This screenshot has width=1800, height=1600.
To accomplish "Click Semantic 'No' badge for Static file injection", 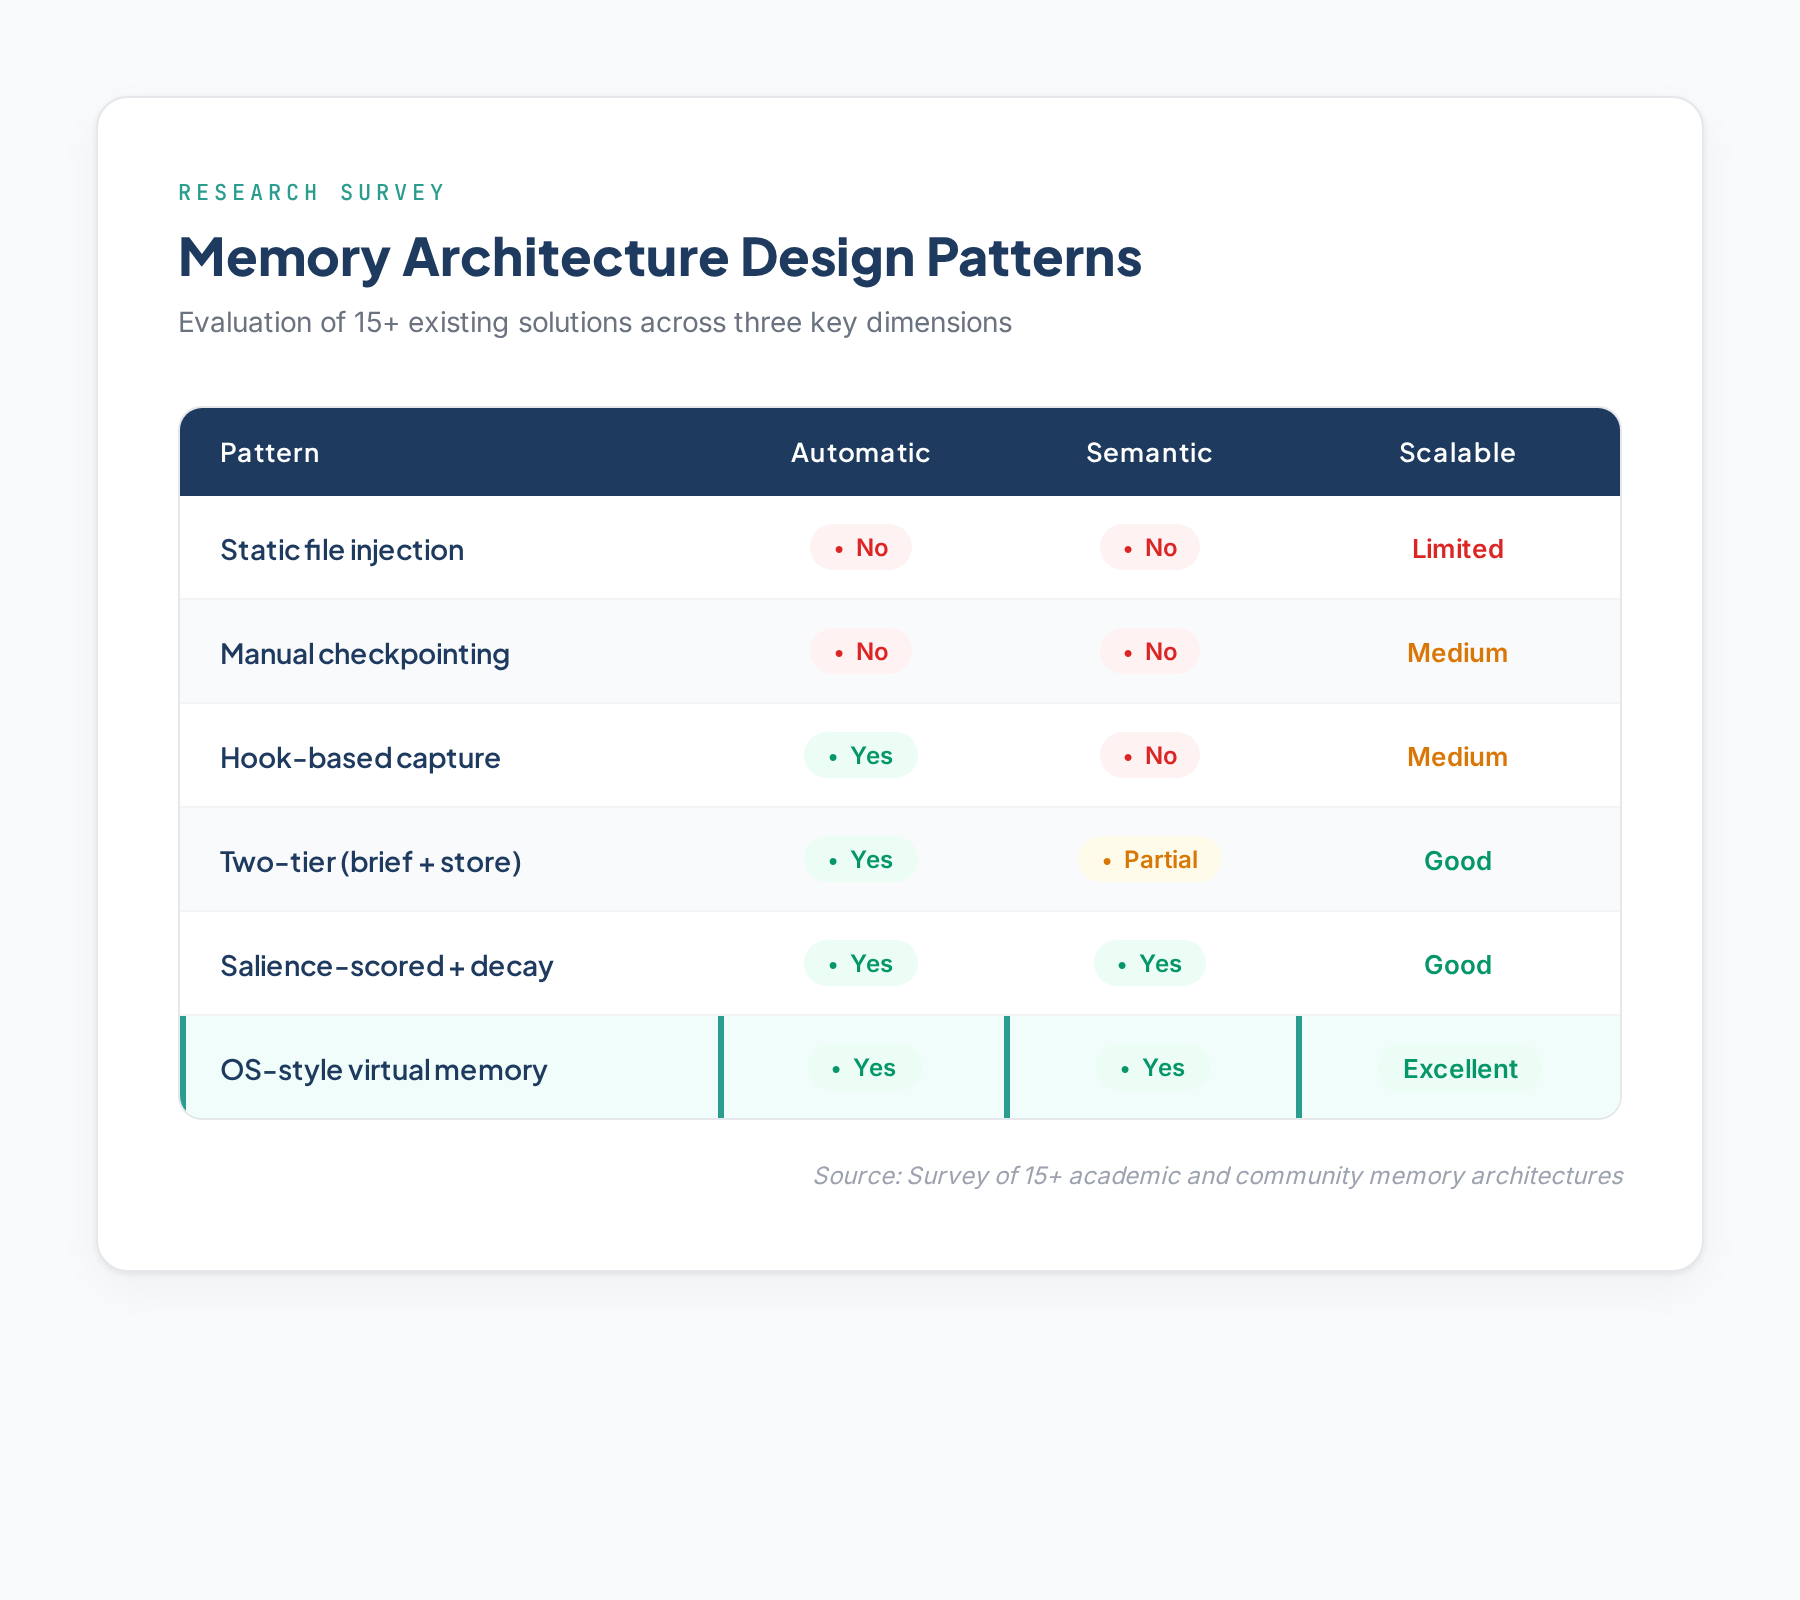I will (1150, 548).
